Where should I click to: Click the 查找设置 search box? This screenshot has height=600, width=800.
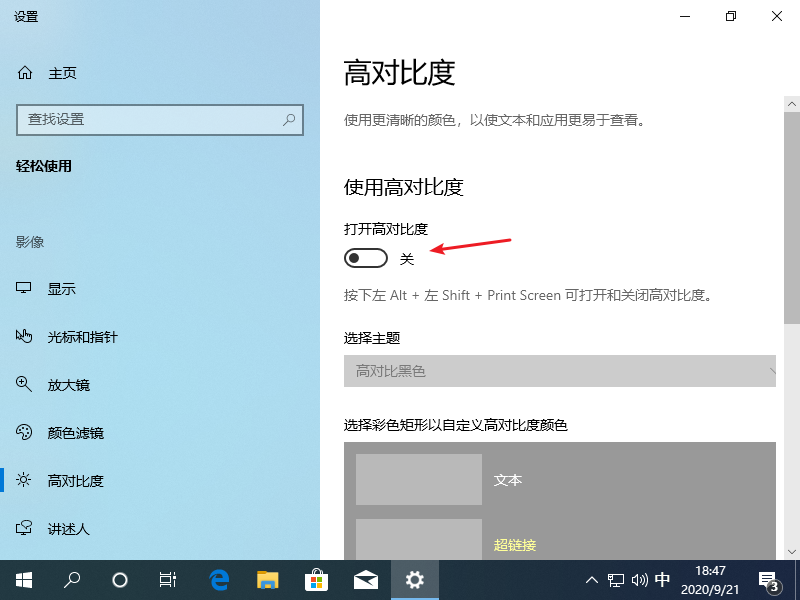pos(160,120)
